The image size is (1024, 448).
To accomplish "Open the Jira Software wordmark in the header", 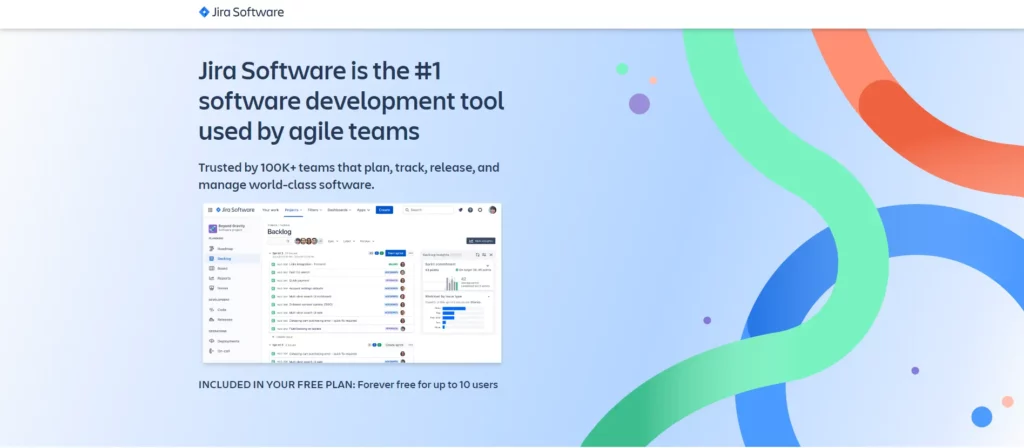I will pyautogui.click(x=248, y=12).
